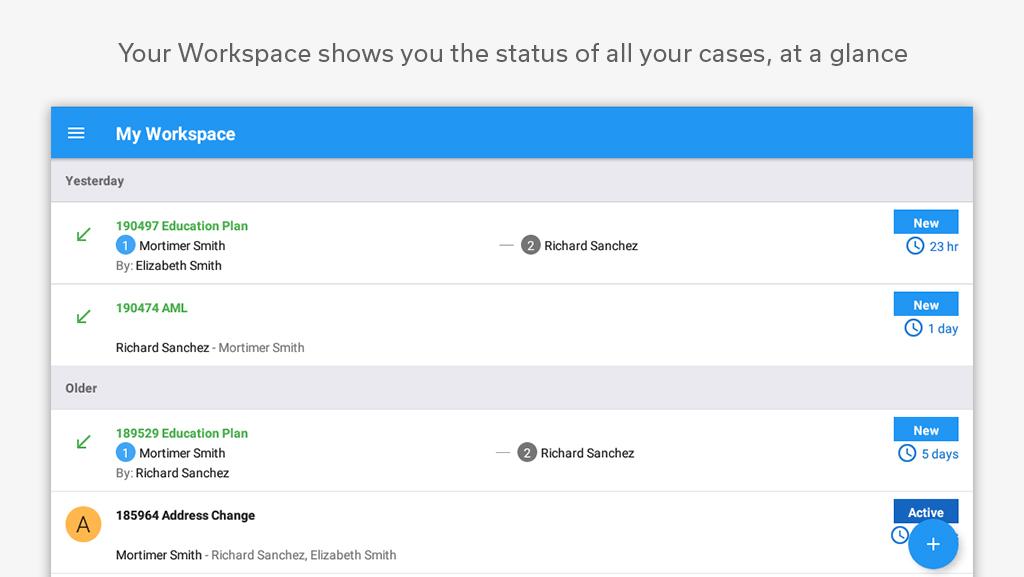Click step 1 badge in case 190497
This screenshot has height=577, width=1024.
[x=125, y=245]
